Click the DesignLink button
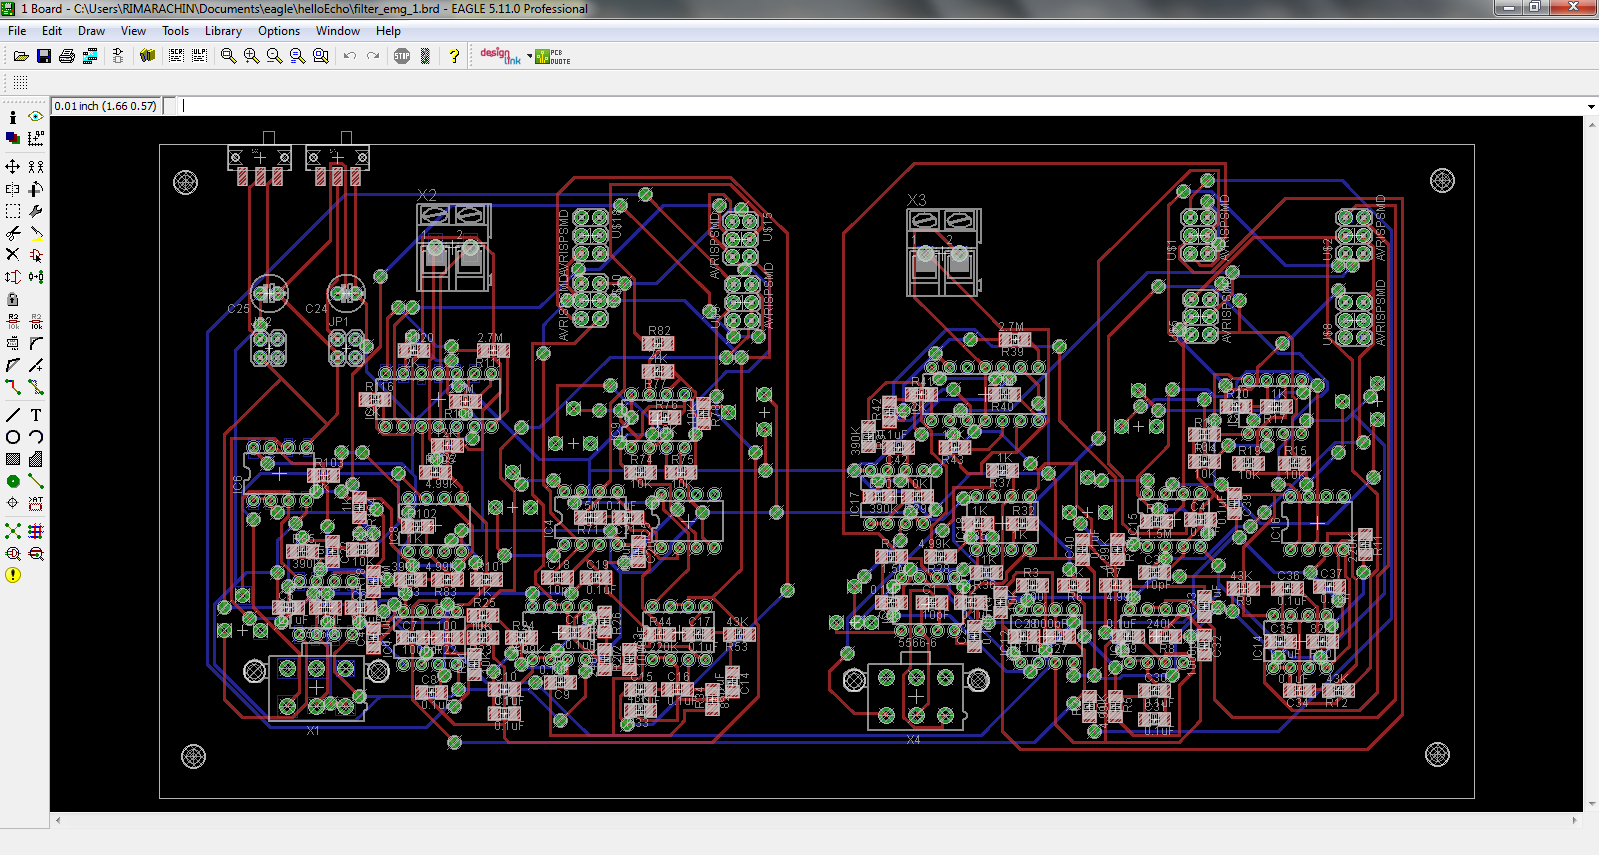 point(501,56)
